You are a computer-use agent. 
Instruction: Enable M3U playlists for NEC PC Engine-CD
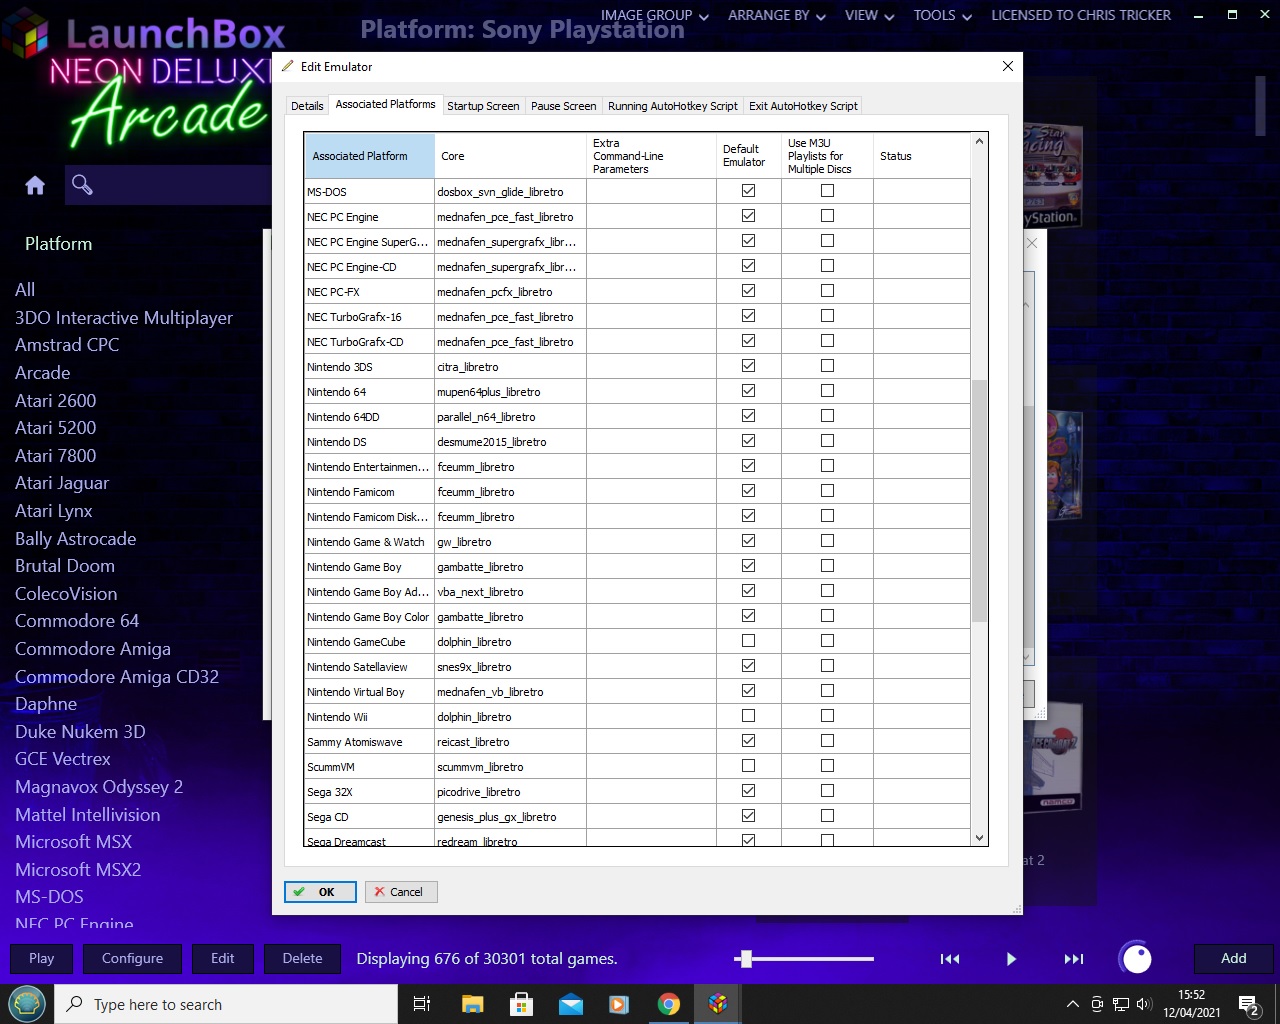[x=827, y=266]
